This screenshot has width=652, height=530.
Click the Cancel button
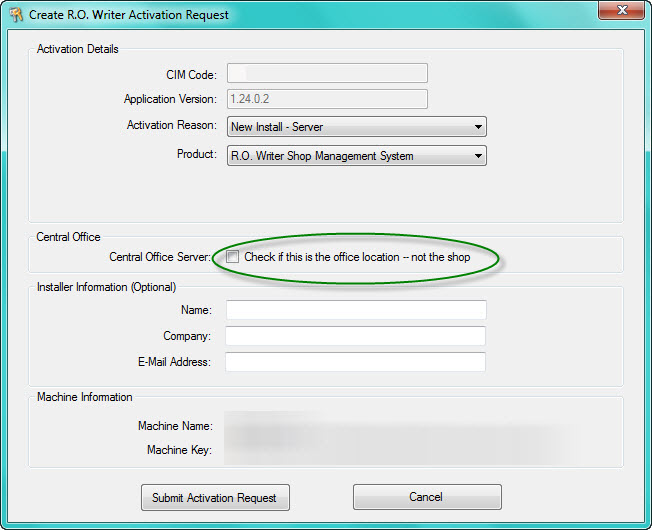[427, 497]
